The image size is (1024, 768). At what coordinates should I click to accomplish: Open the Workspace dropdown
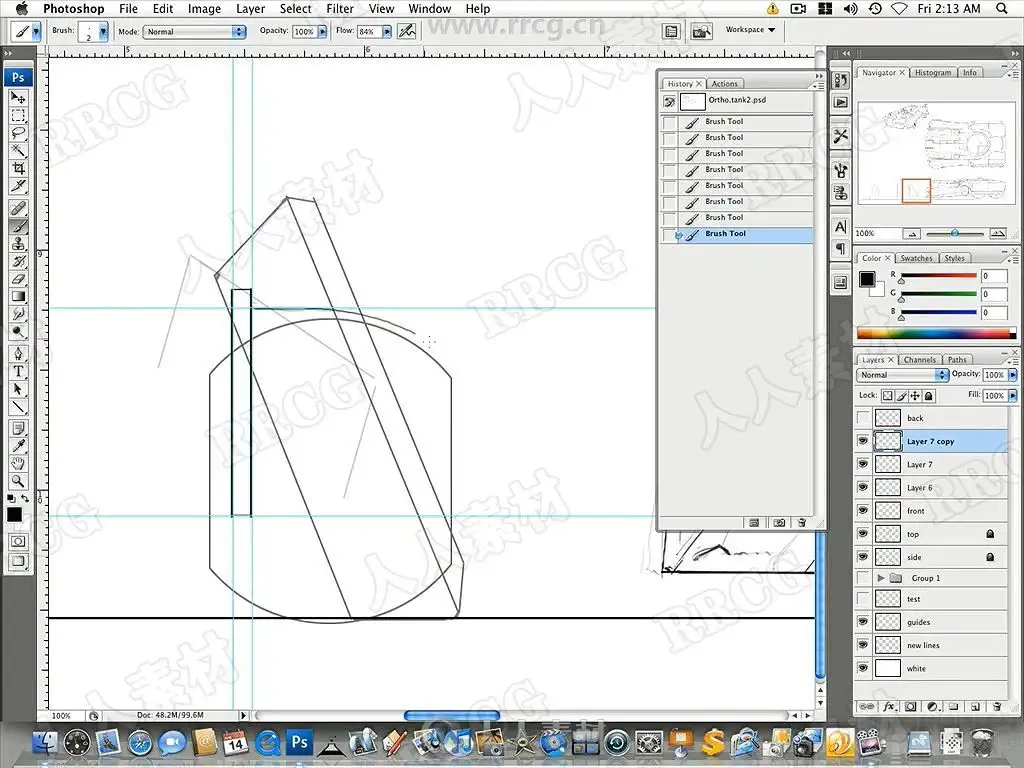tap(750, 30)
